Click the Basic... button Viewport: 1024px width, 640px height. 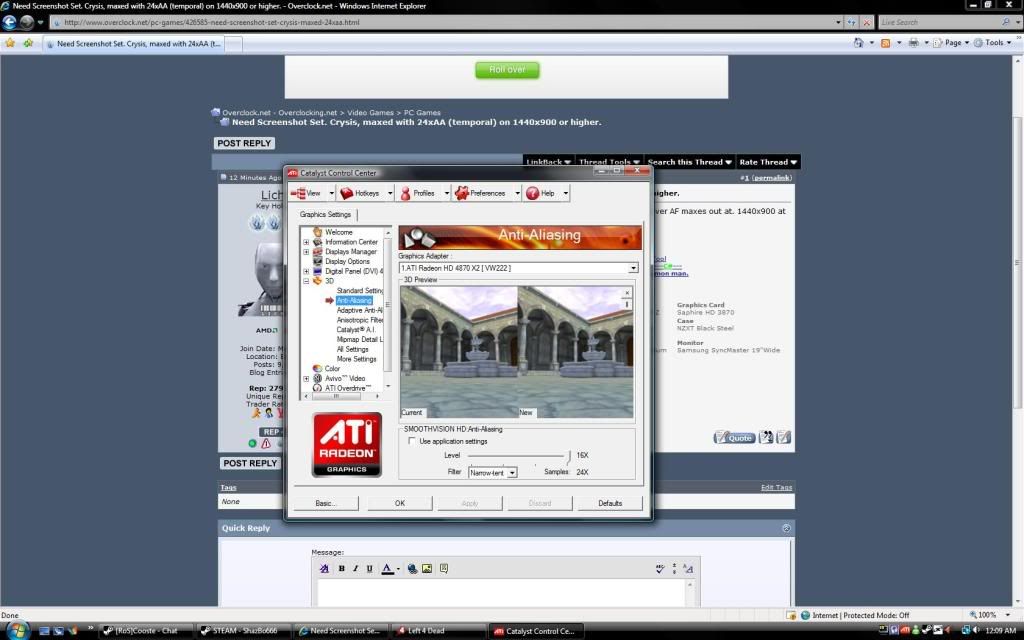(x=326, y=504)
